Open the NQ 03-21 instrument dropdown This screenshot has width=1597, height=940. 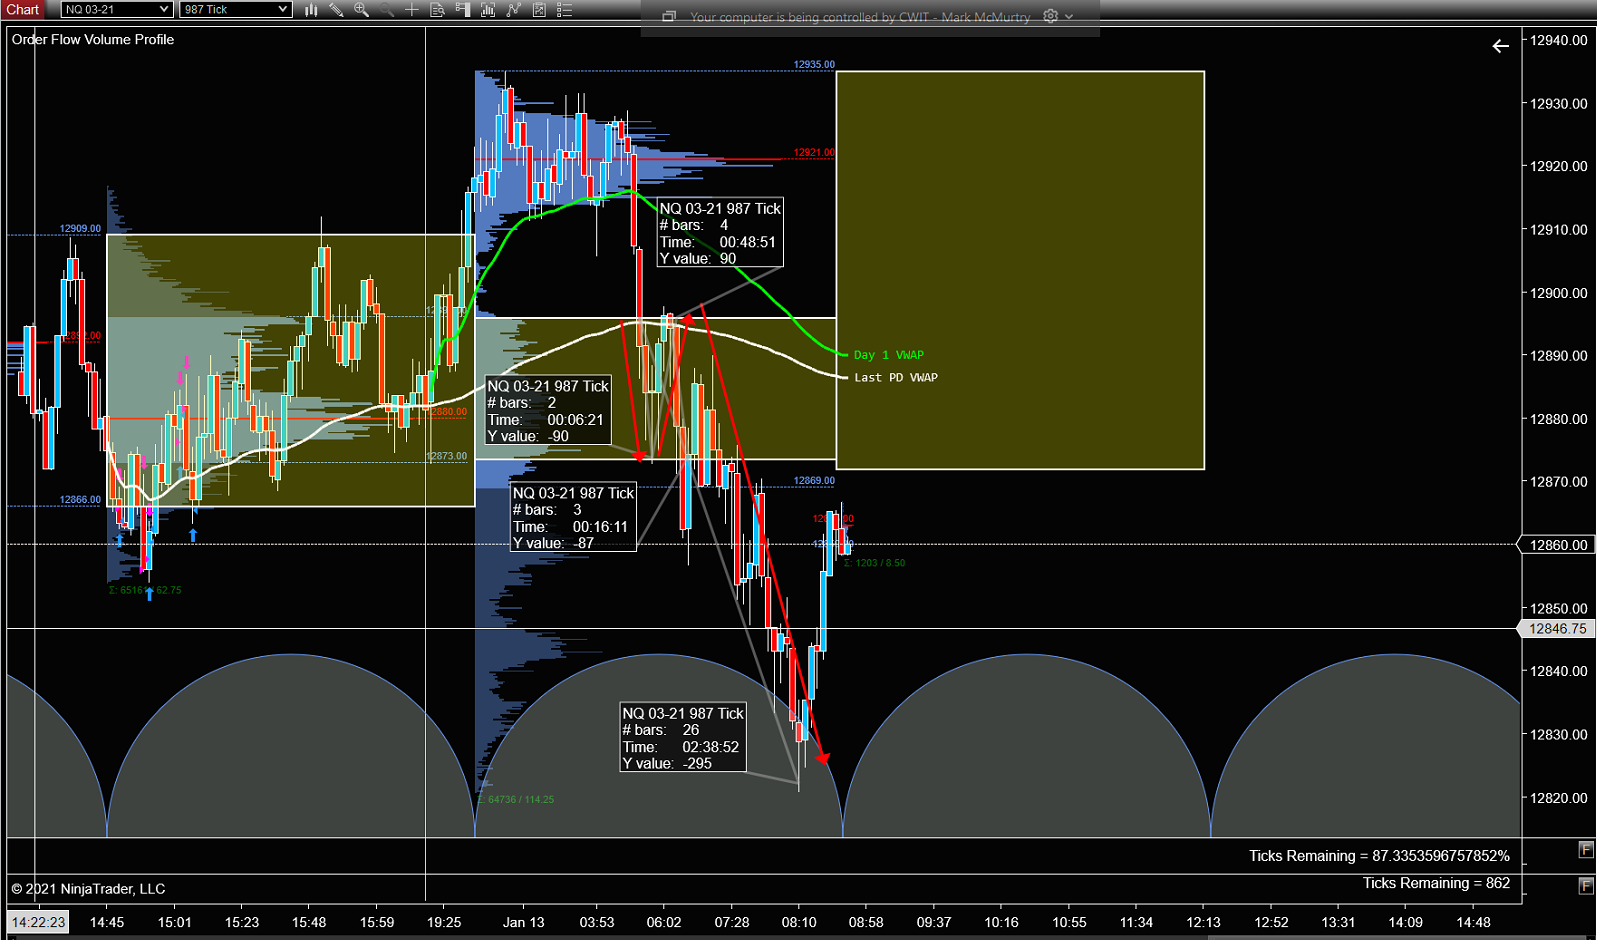(117, 9)
